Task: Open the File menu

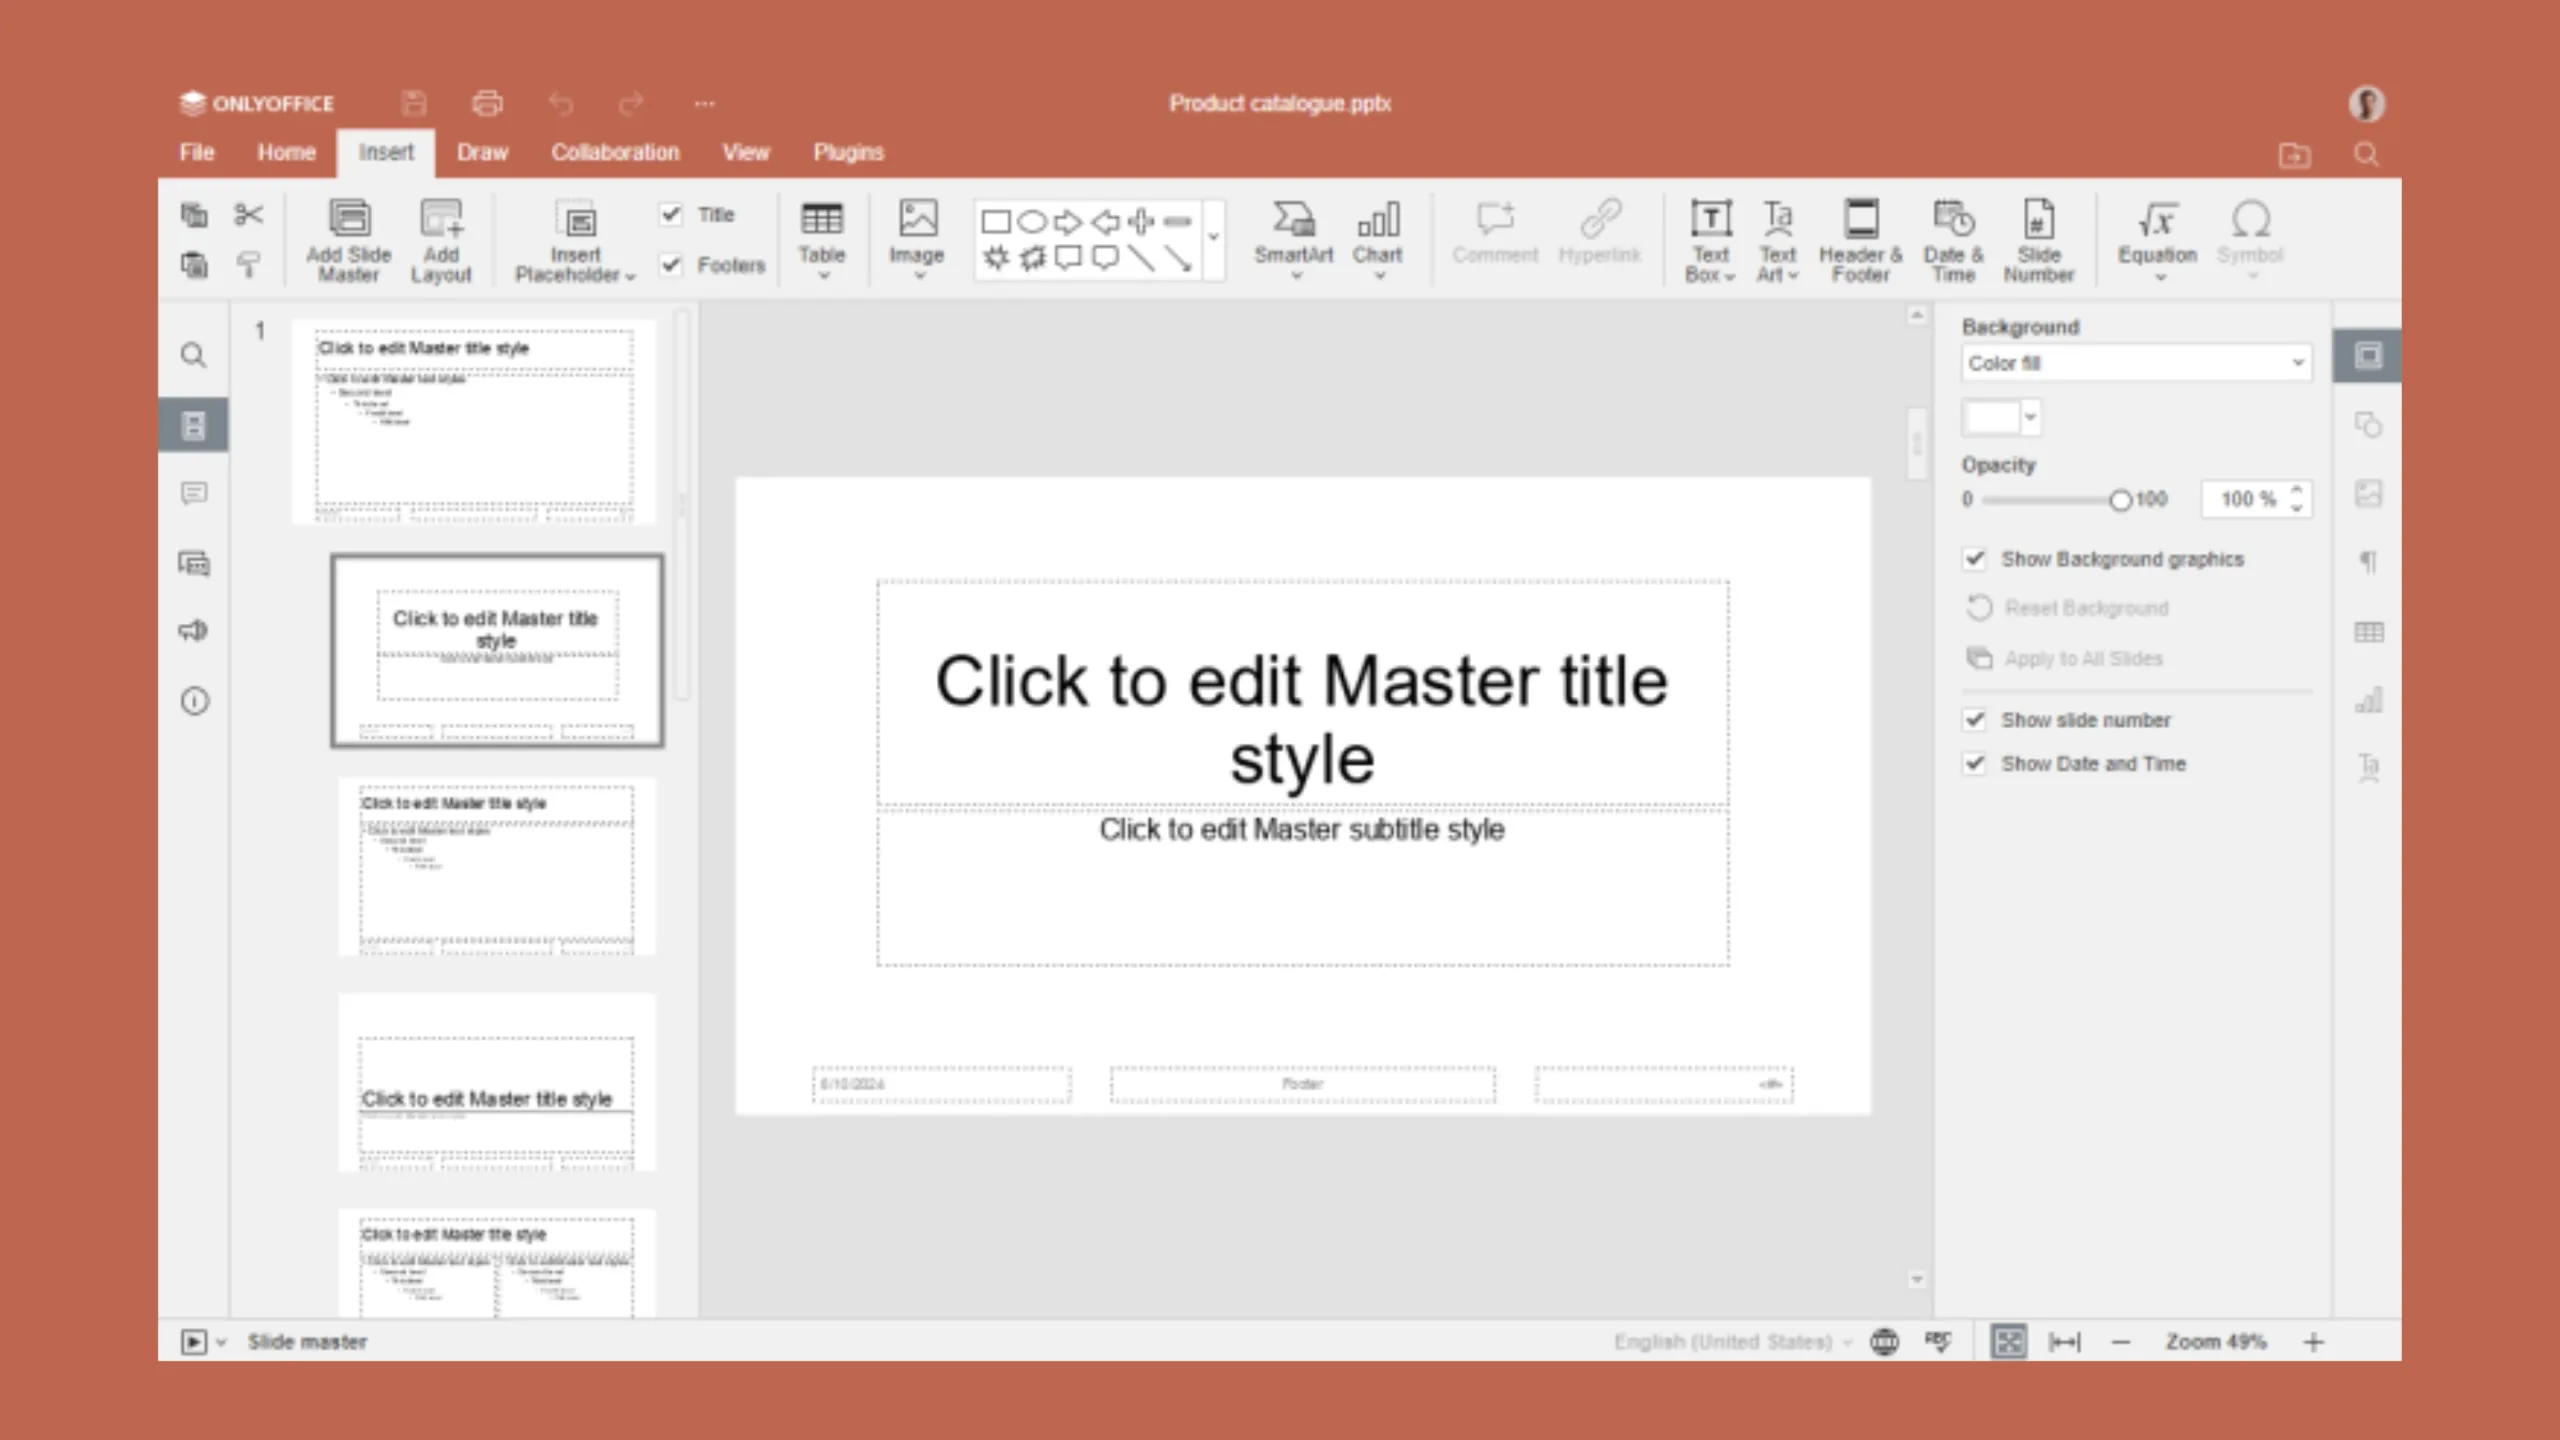Action: [197, 153]
